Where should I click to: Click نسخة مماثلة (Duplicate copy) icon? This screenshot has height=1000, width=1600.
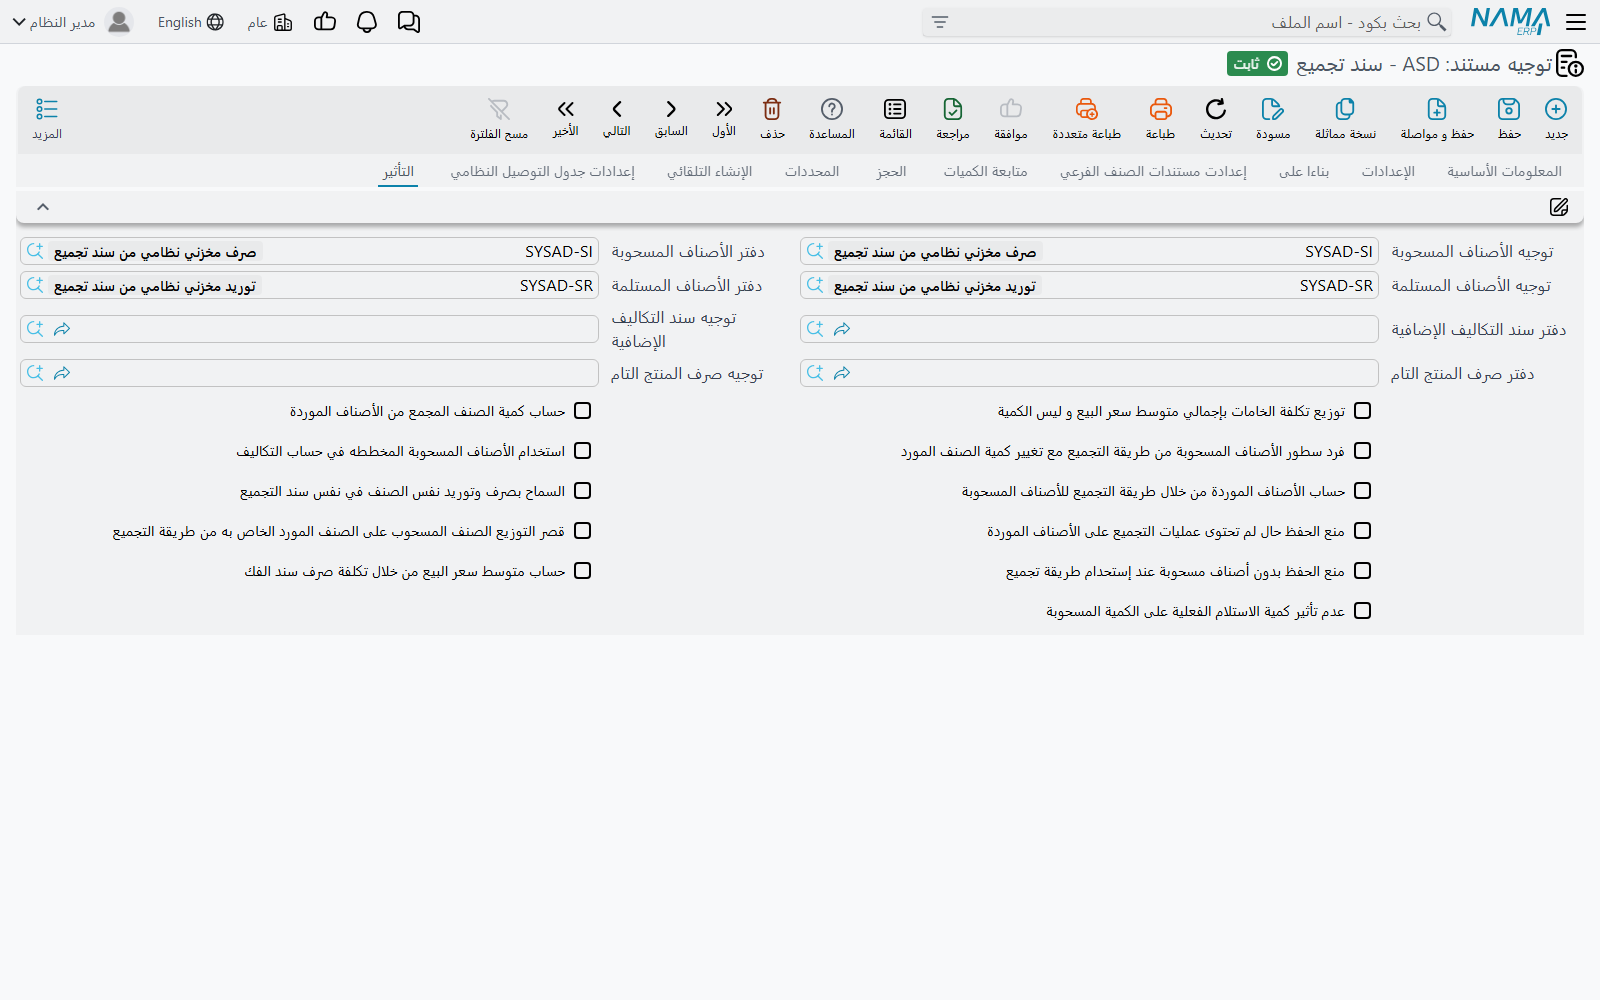click(x=1345, y=109)
